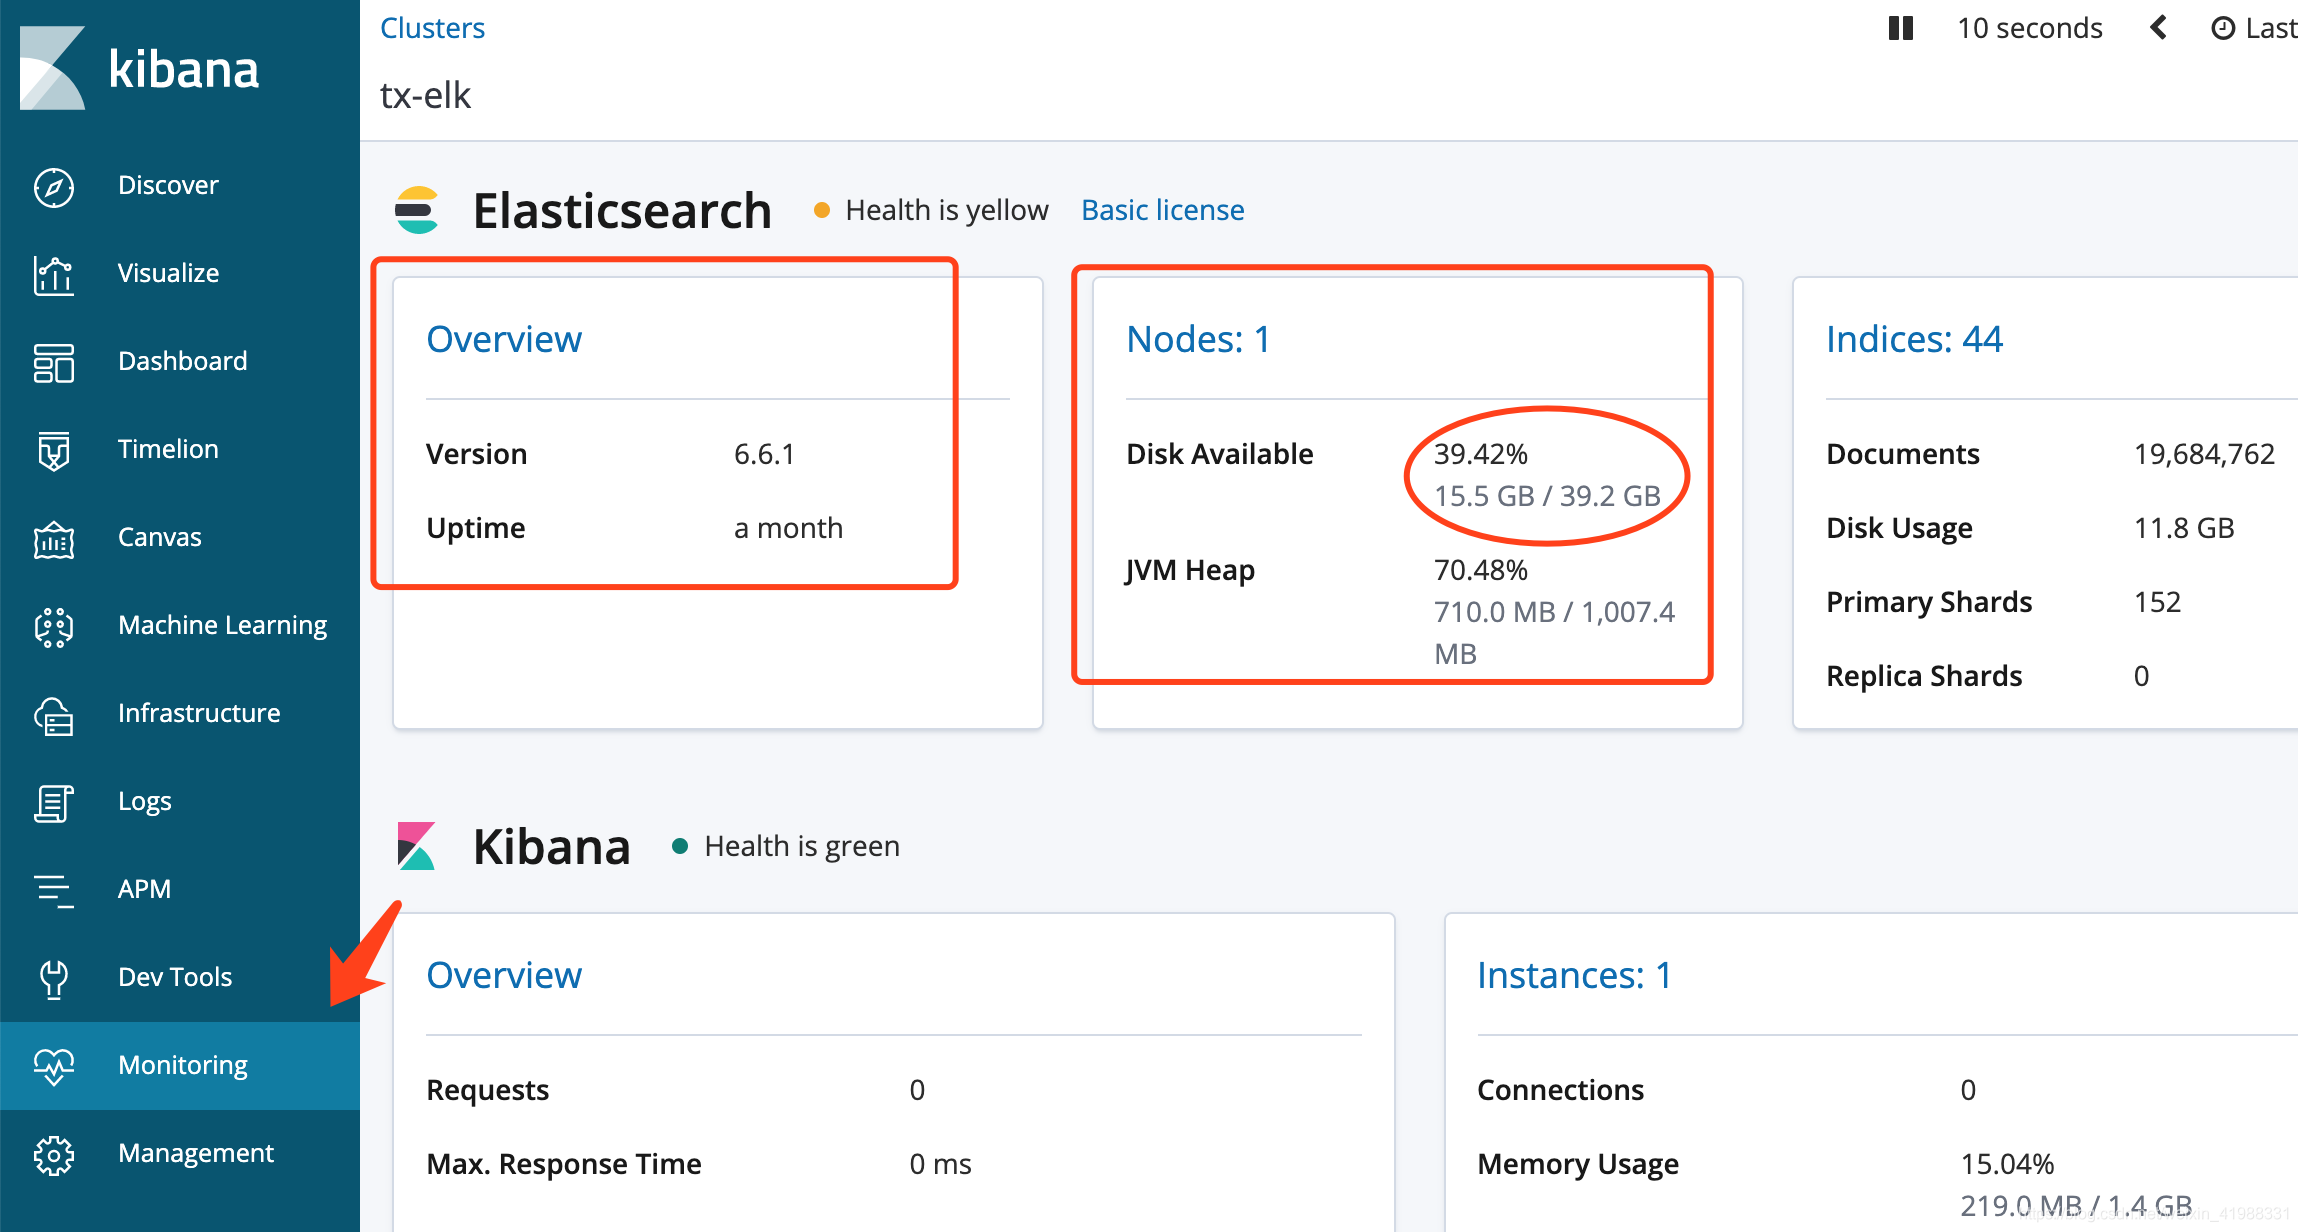Select the Timelion shield icon
The height and width of the screenshot is (1232, 2298).
click(54, 451)
